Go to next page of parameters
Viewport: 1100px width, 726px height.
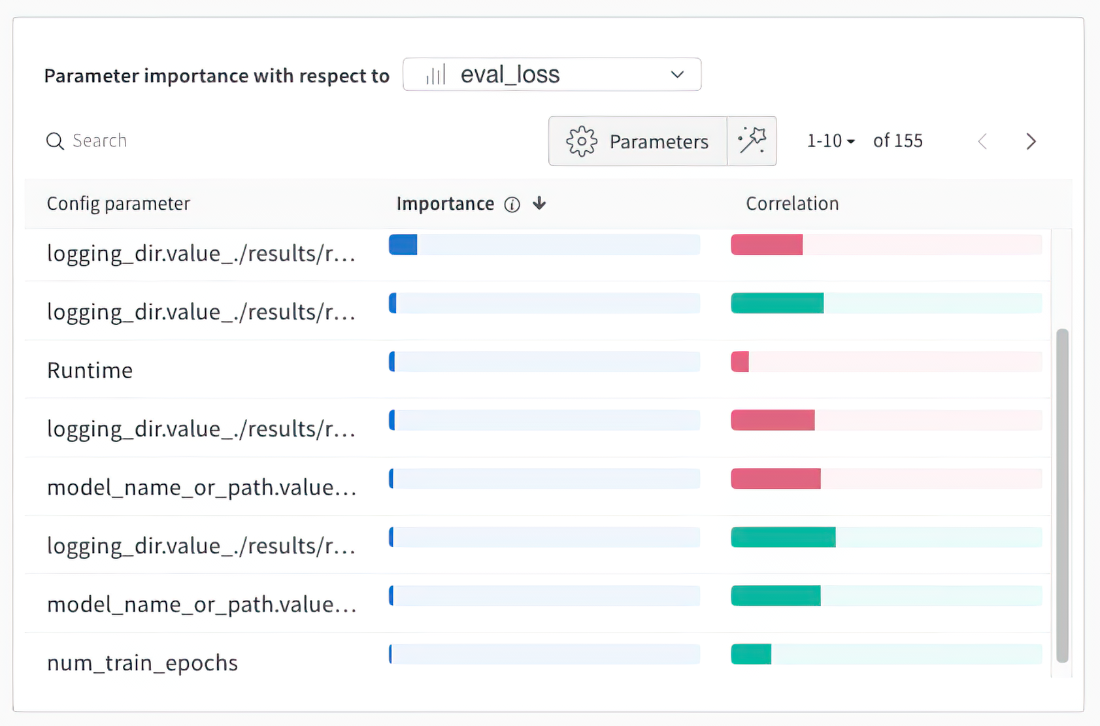(x=1031, y=142)
